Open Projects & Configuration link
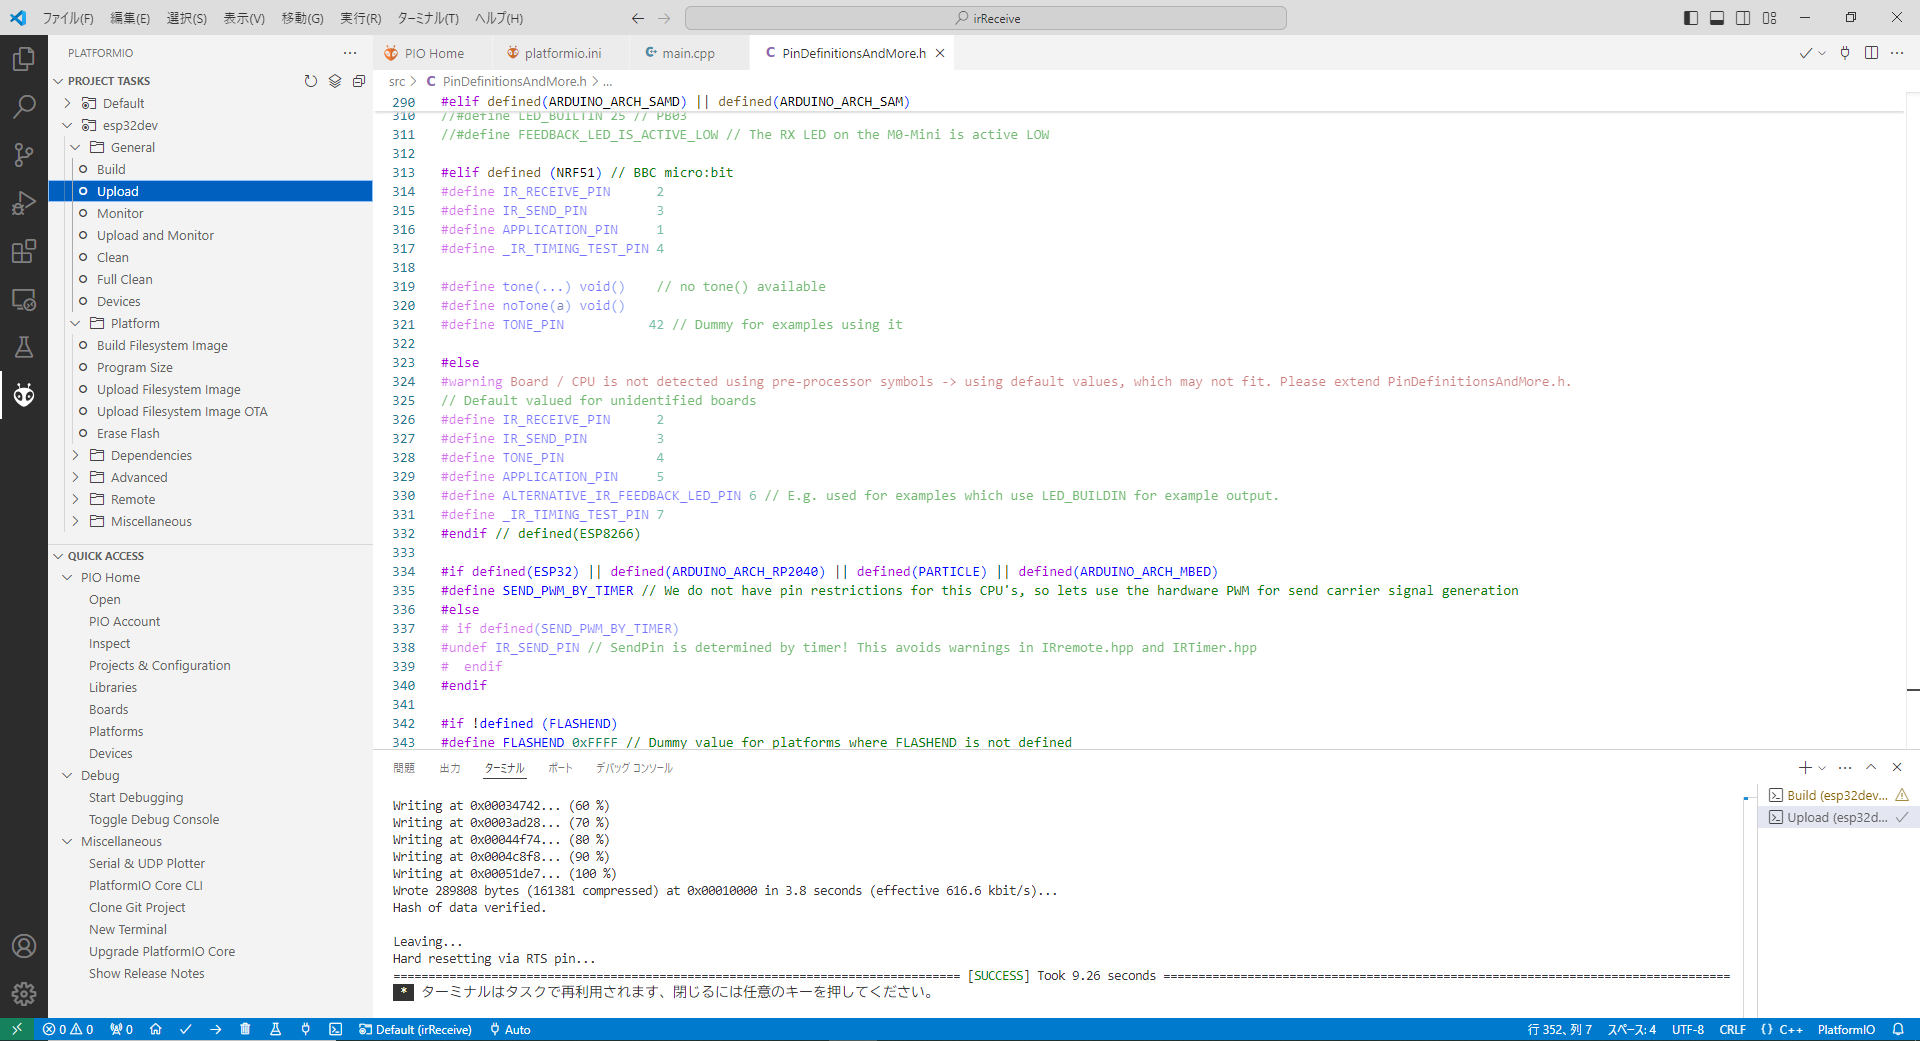Viewport: 1920px width, 1041px height. point(159,665)
